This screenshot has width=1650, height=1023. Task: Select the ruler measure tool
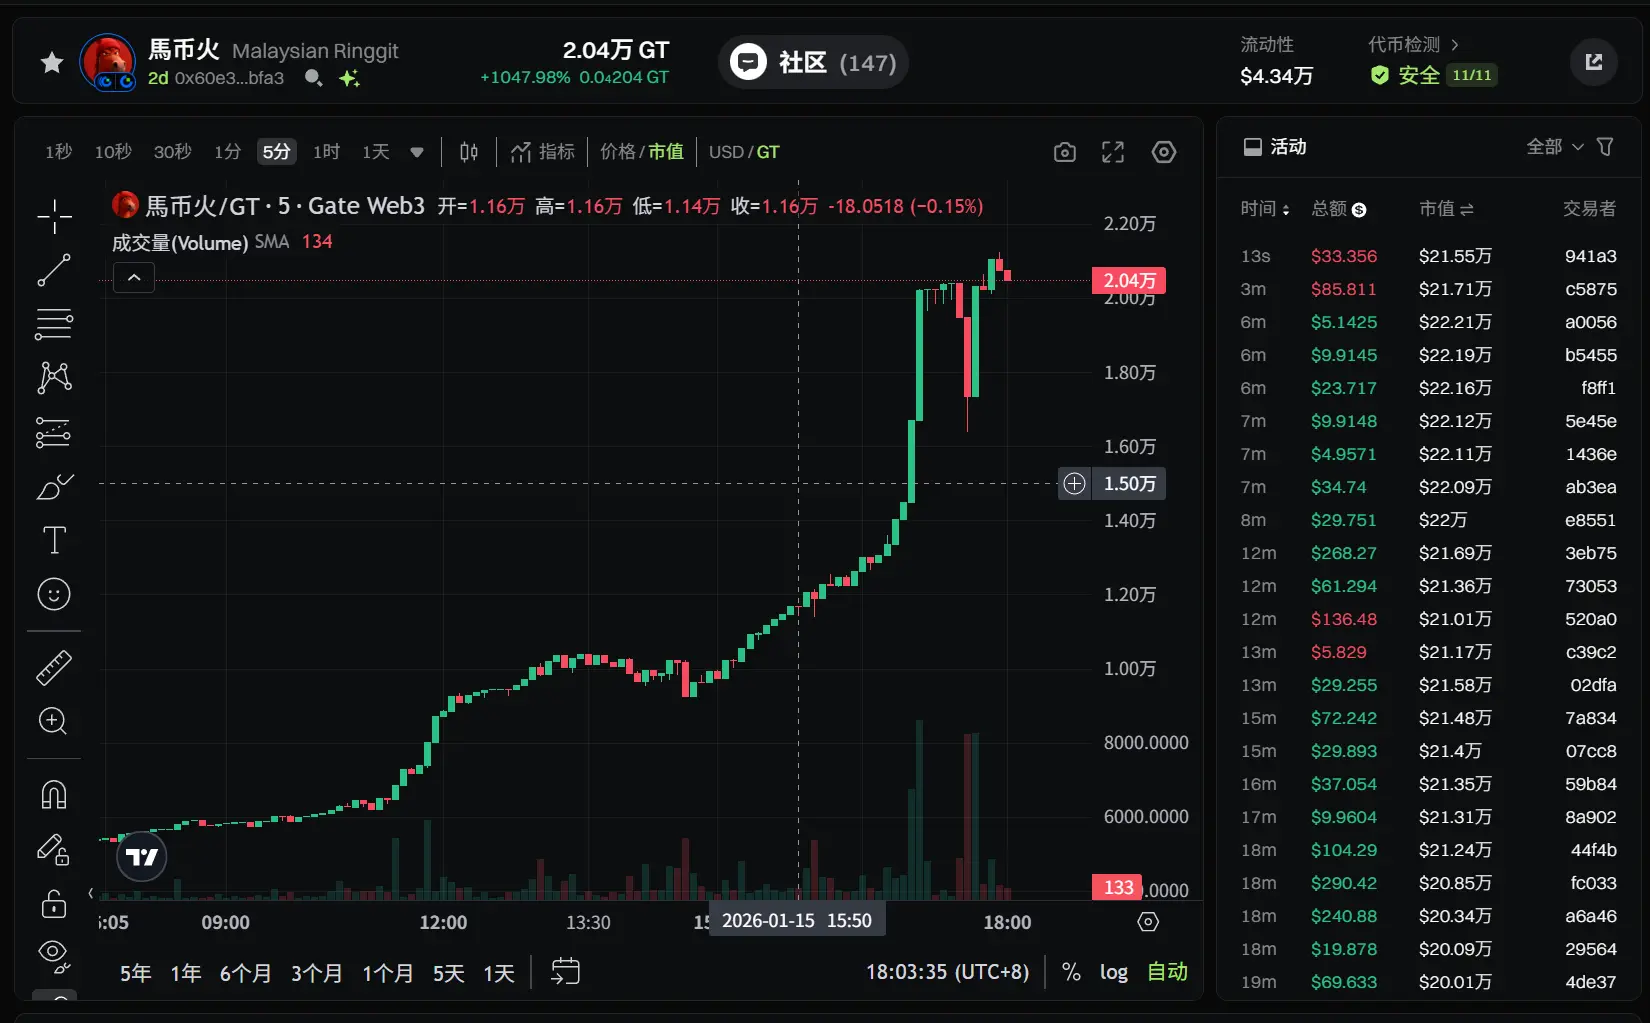click(54, 667)
